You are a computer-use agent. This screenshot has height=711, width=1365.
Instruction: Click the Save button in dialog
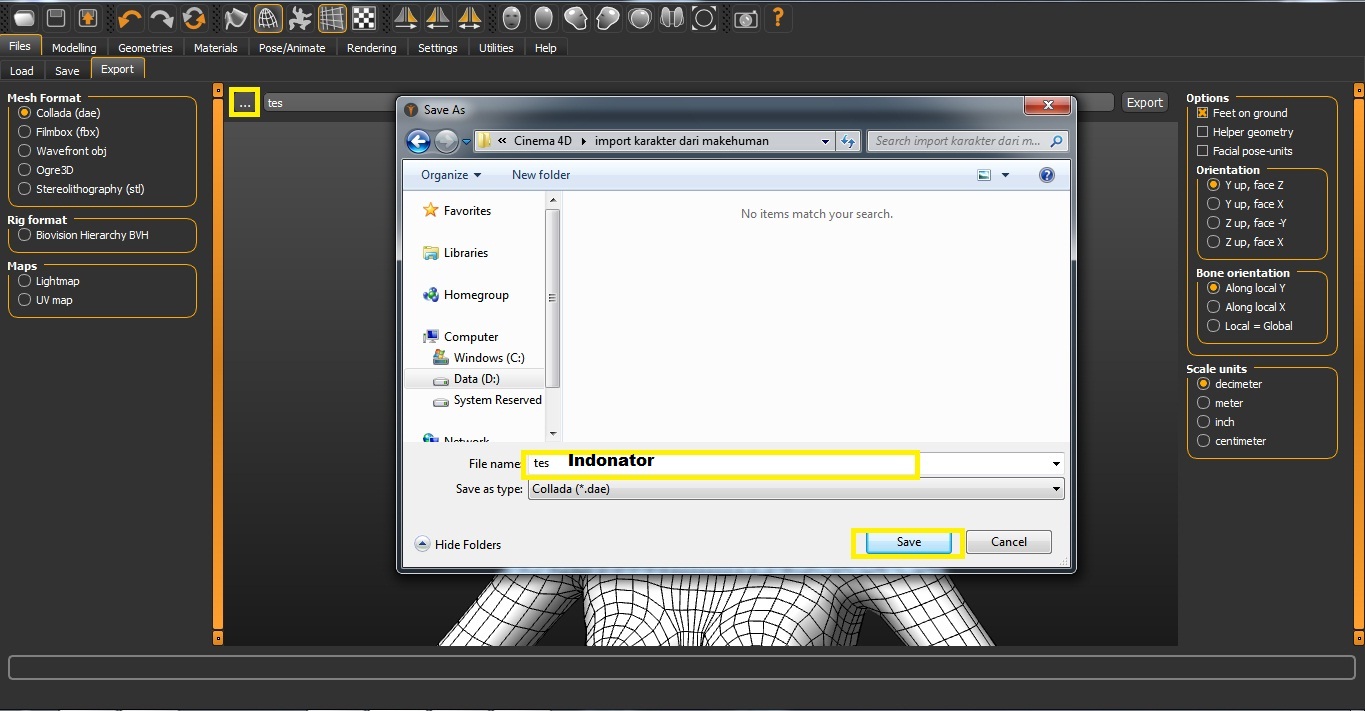pyautogui.click(x=908, y=542)
